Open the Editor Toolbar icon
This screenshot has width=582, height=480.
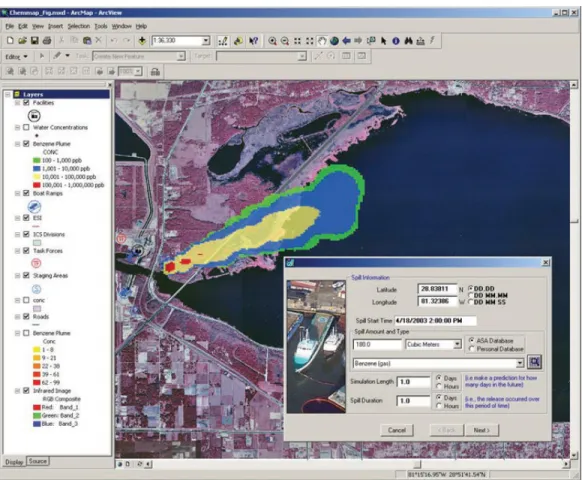[223, 41]
